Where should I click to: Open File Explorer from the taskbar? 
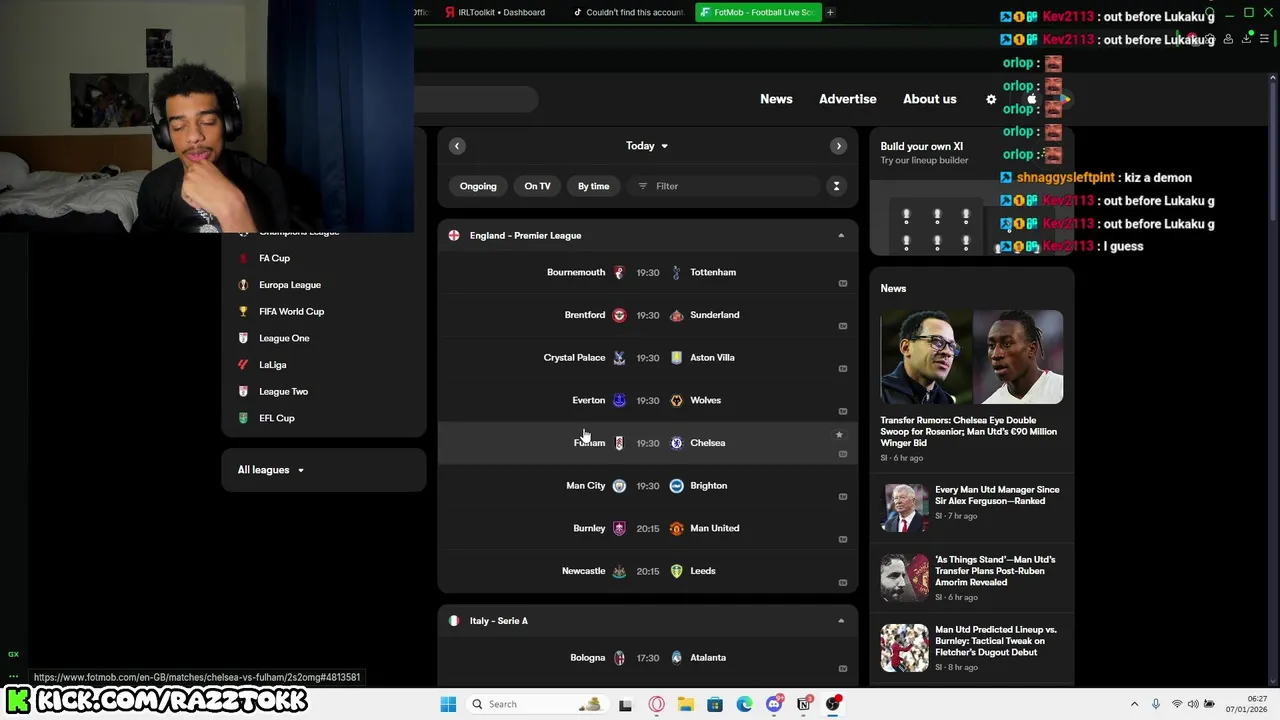(x=685, y=704)
